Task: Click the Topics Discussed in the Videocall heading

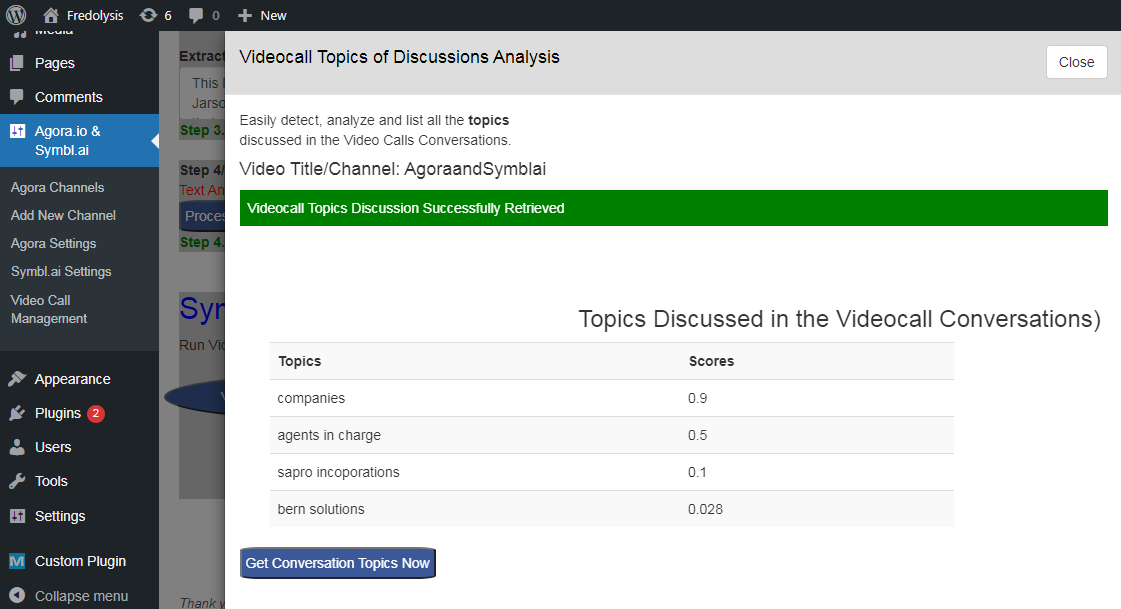Action: (839, 319)
